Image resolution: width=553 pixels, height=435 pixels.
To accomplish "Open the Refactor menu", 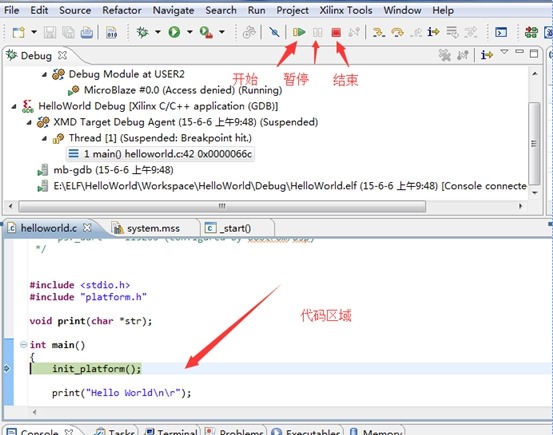I will pos(122,10).
